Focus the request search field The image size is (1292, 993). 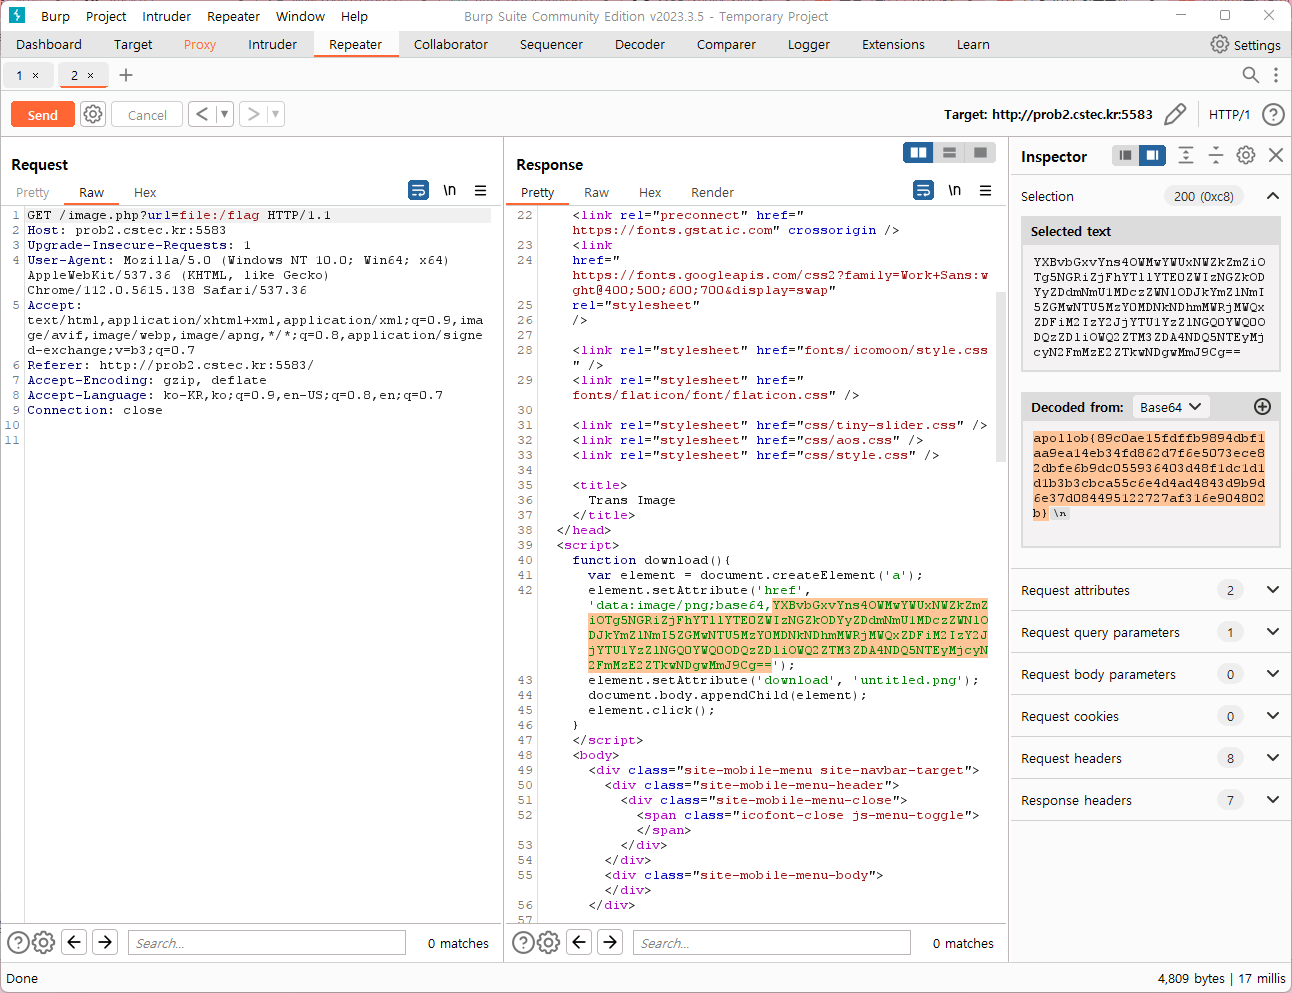[266, 942]
